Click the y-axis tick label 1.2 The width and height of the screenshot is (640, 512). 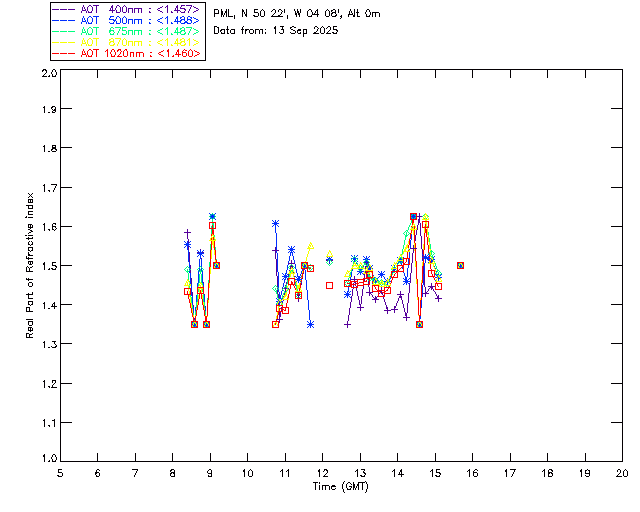49,384
